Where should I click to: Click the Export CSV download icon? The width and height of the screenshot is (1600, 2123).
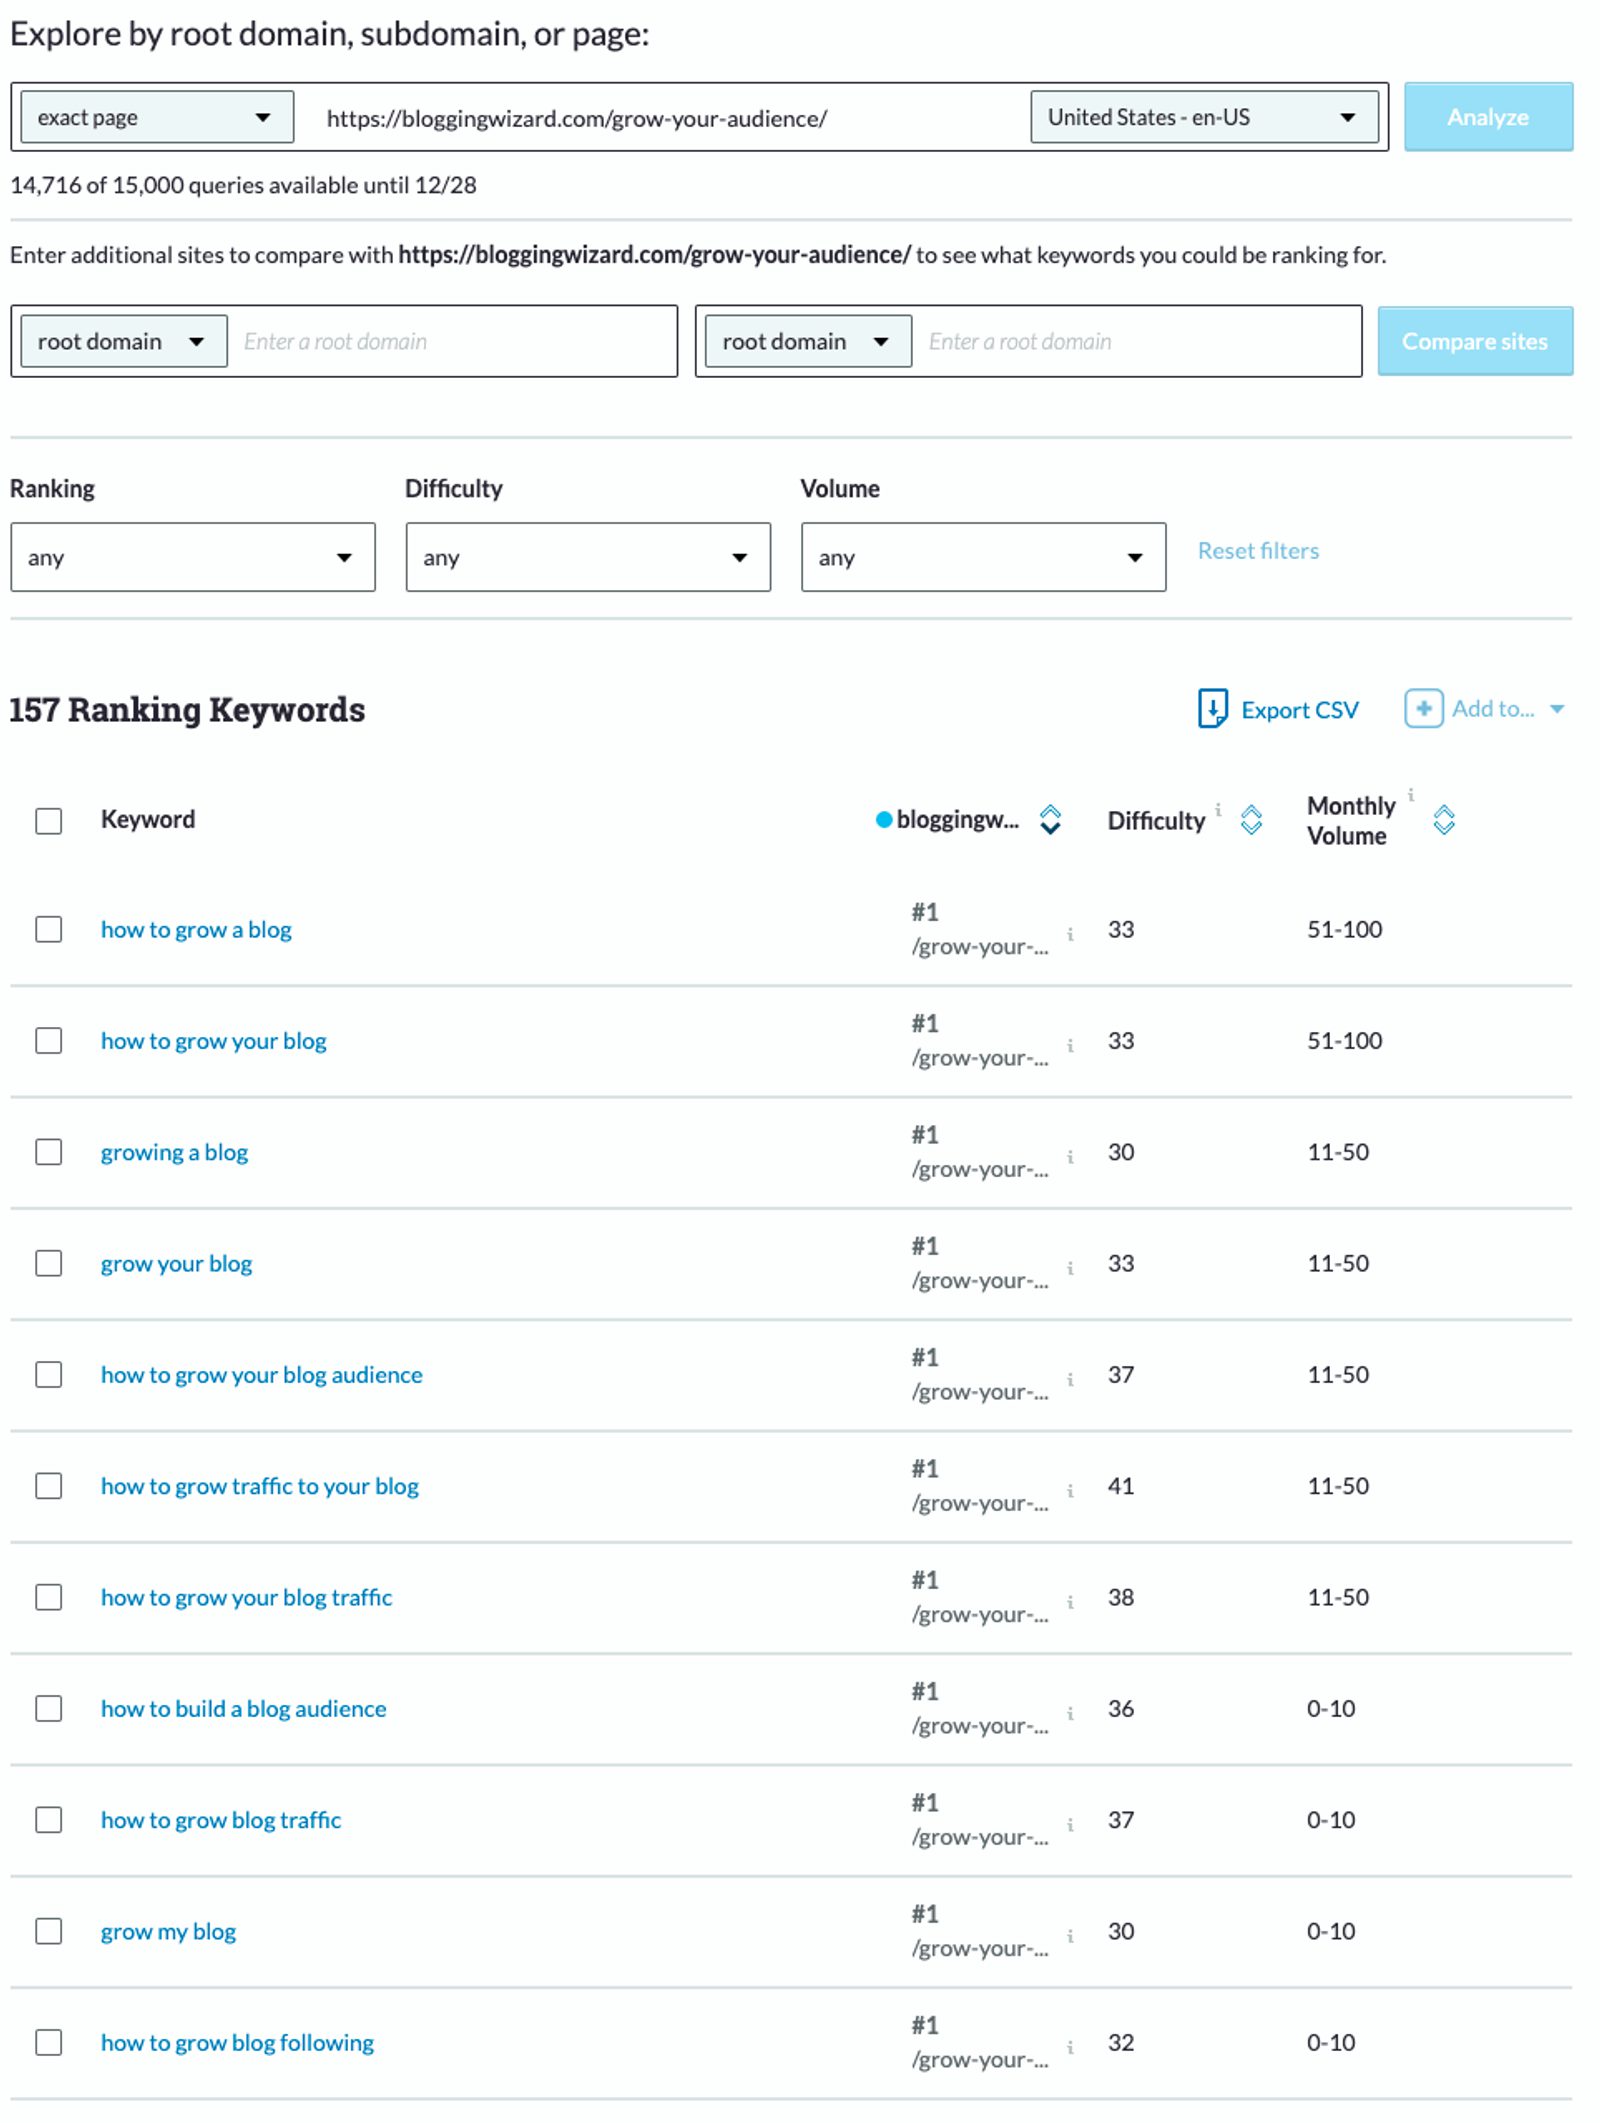click(1213, 710)
